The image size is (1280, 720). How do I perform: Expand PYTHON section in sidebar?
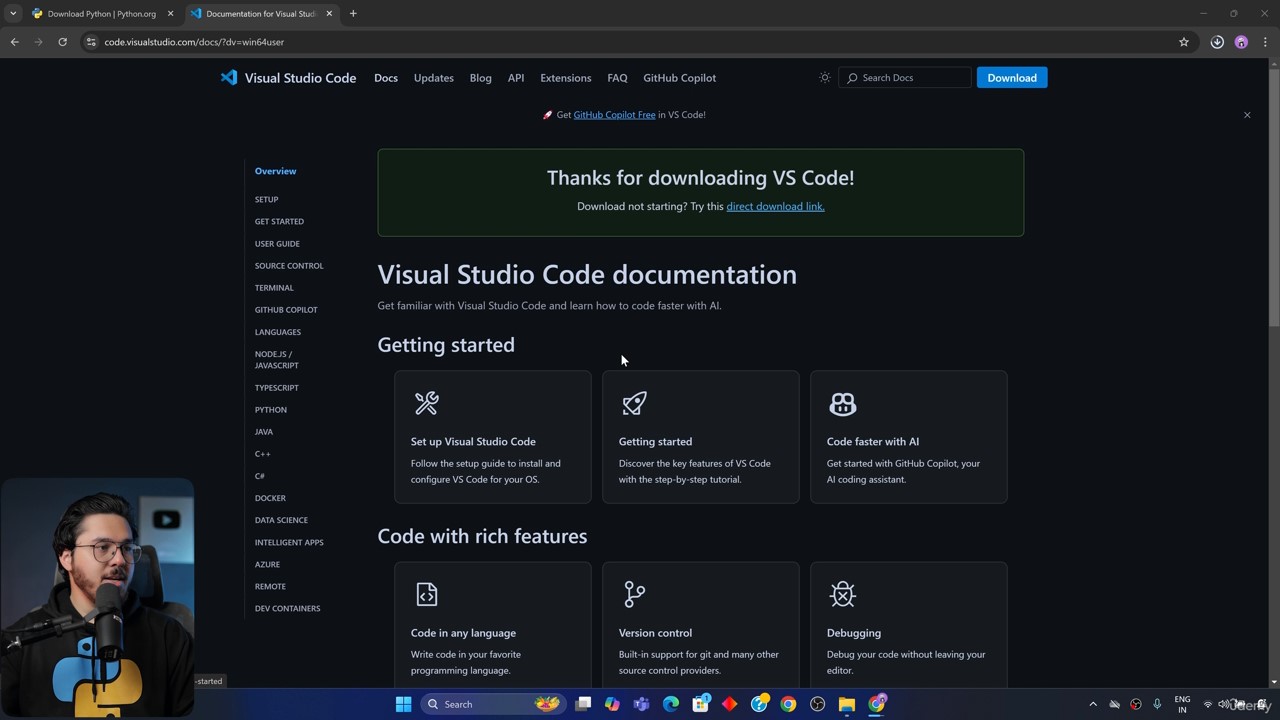point(271,410)
